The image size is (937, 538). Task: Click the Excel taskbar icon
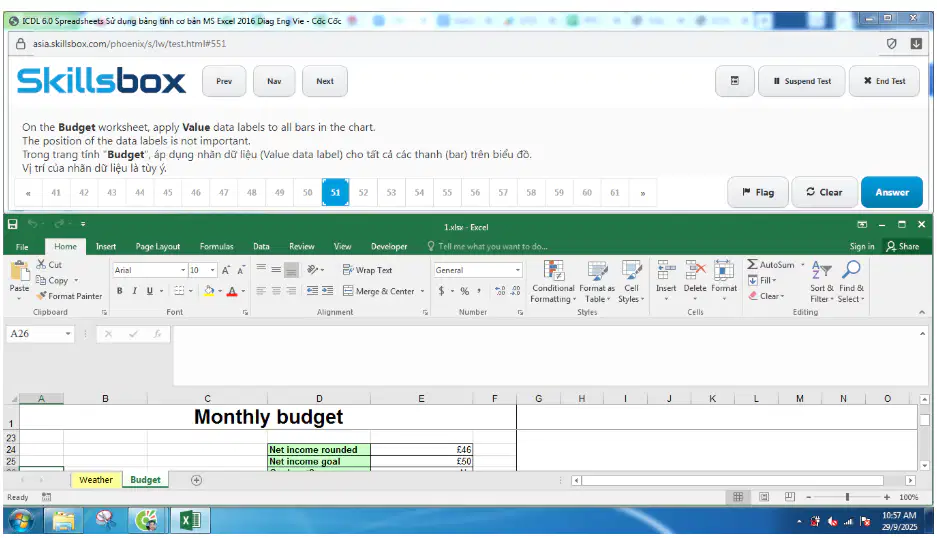(190, 521)
